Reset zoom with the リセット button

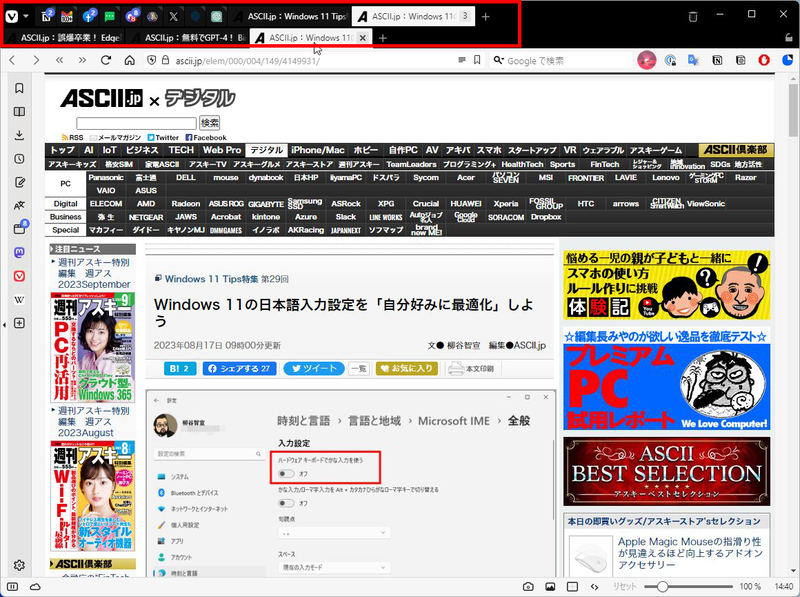tap(624, 587)
